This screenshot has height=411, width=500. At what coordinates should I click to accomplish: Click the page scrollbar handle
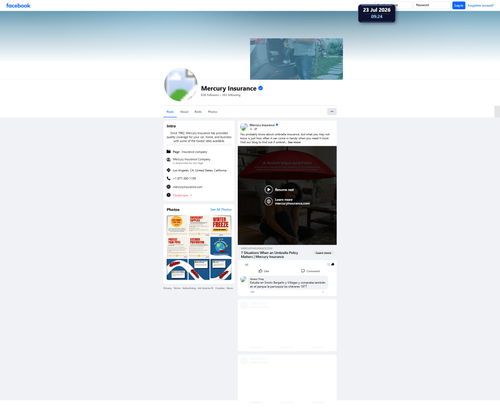point(497,112)
